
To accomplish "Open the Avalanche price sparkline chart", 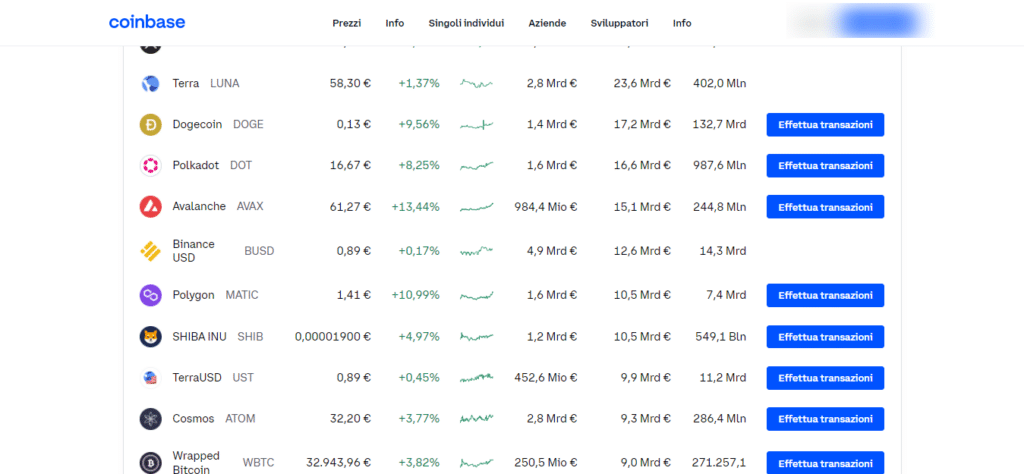I will pos(477,207).
